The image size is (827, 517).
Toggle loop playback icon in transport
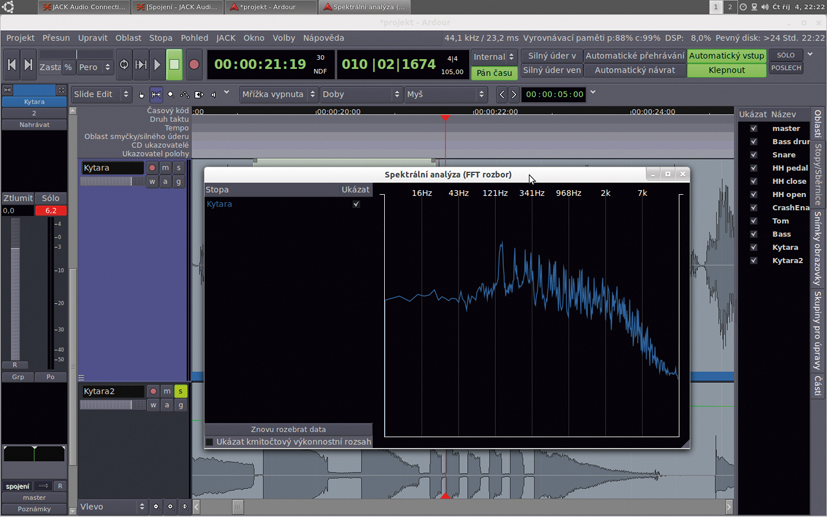(124, 65)
